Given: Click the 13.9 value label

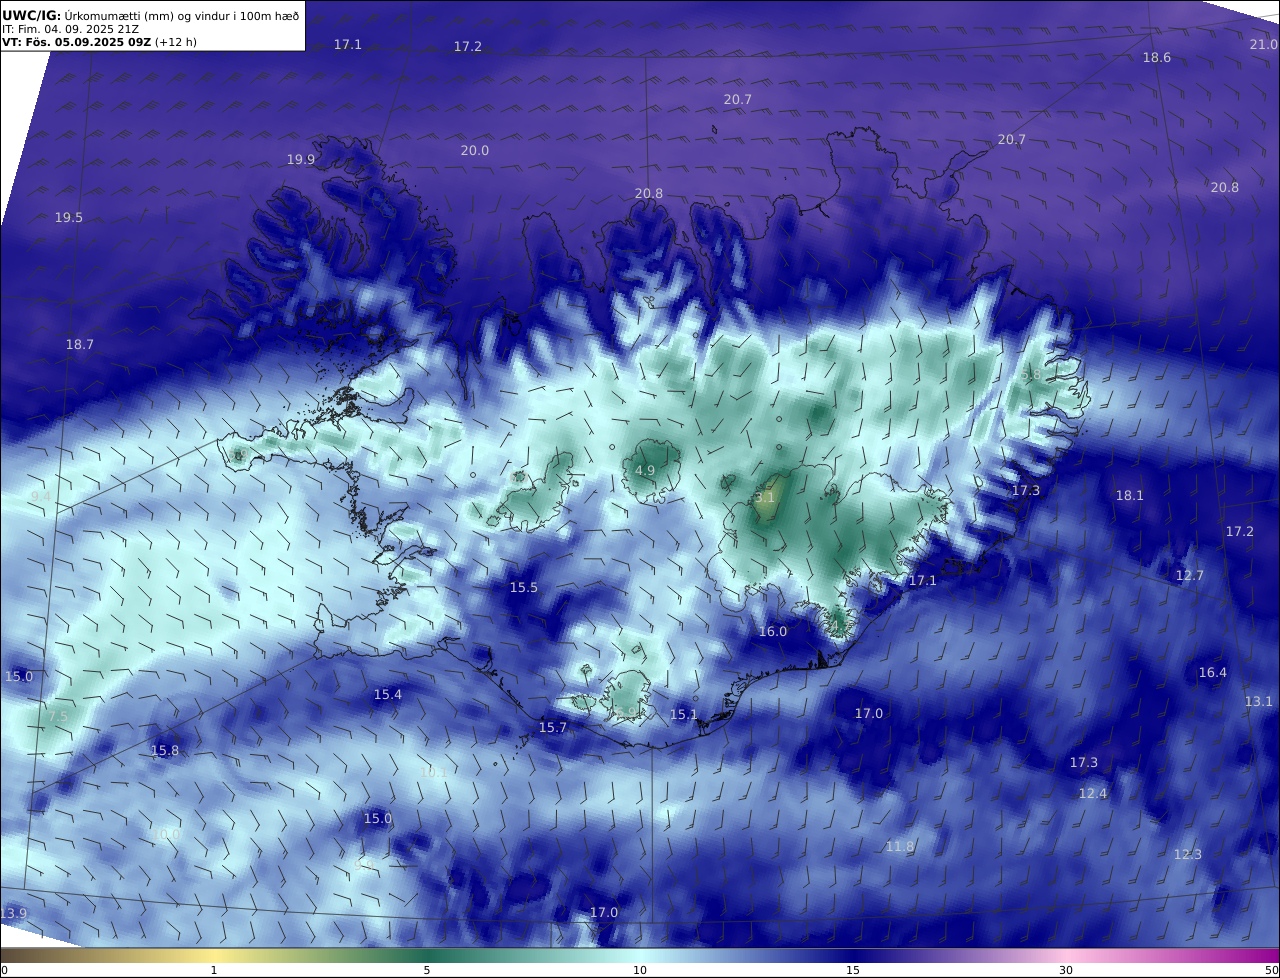Looking at the screenshot, I should coord(14,913).
